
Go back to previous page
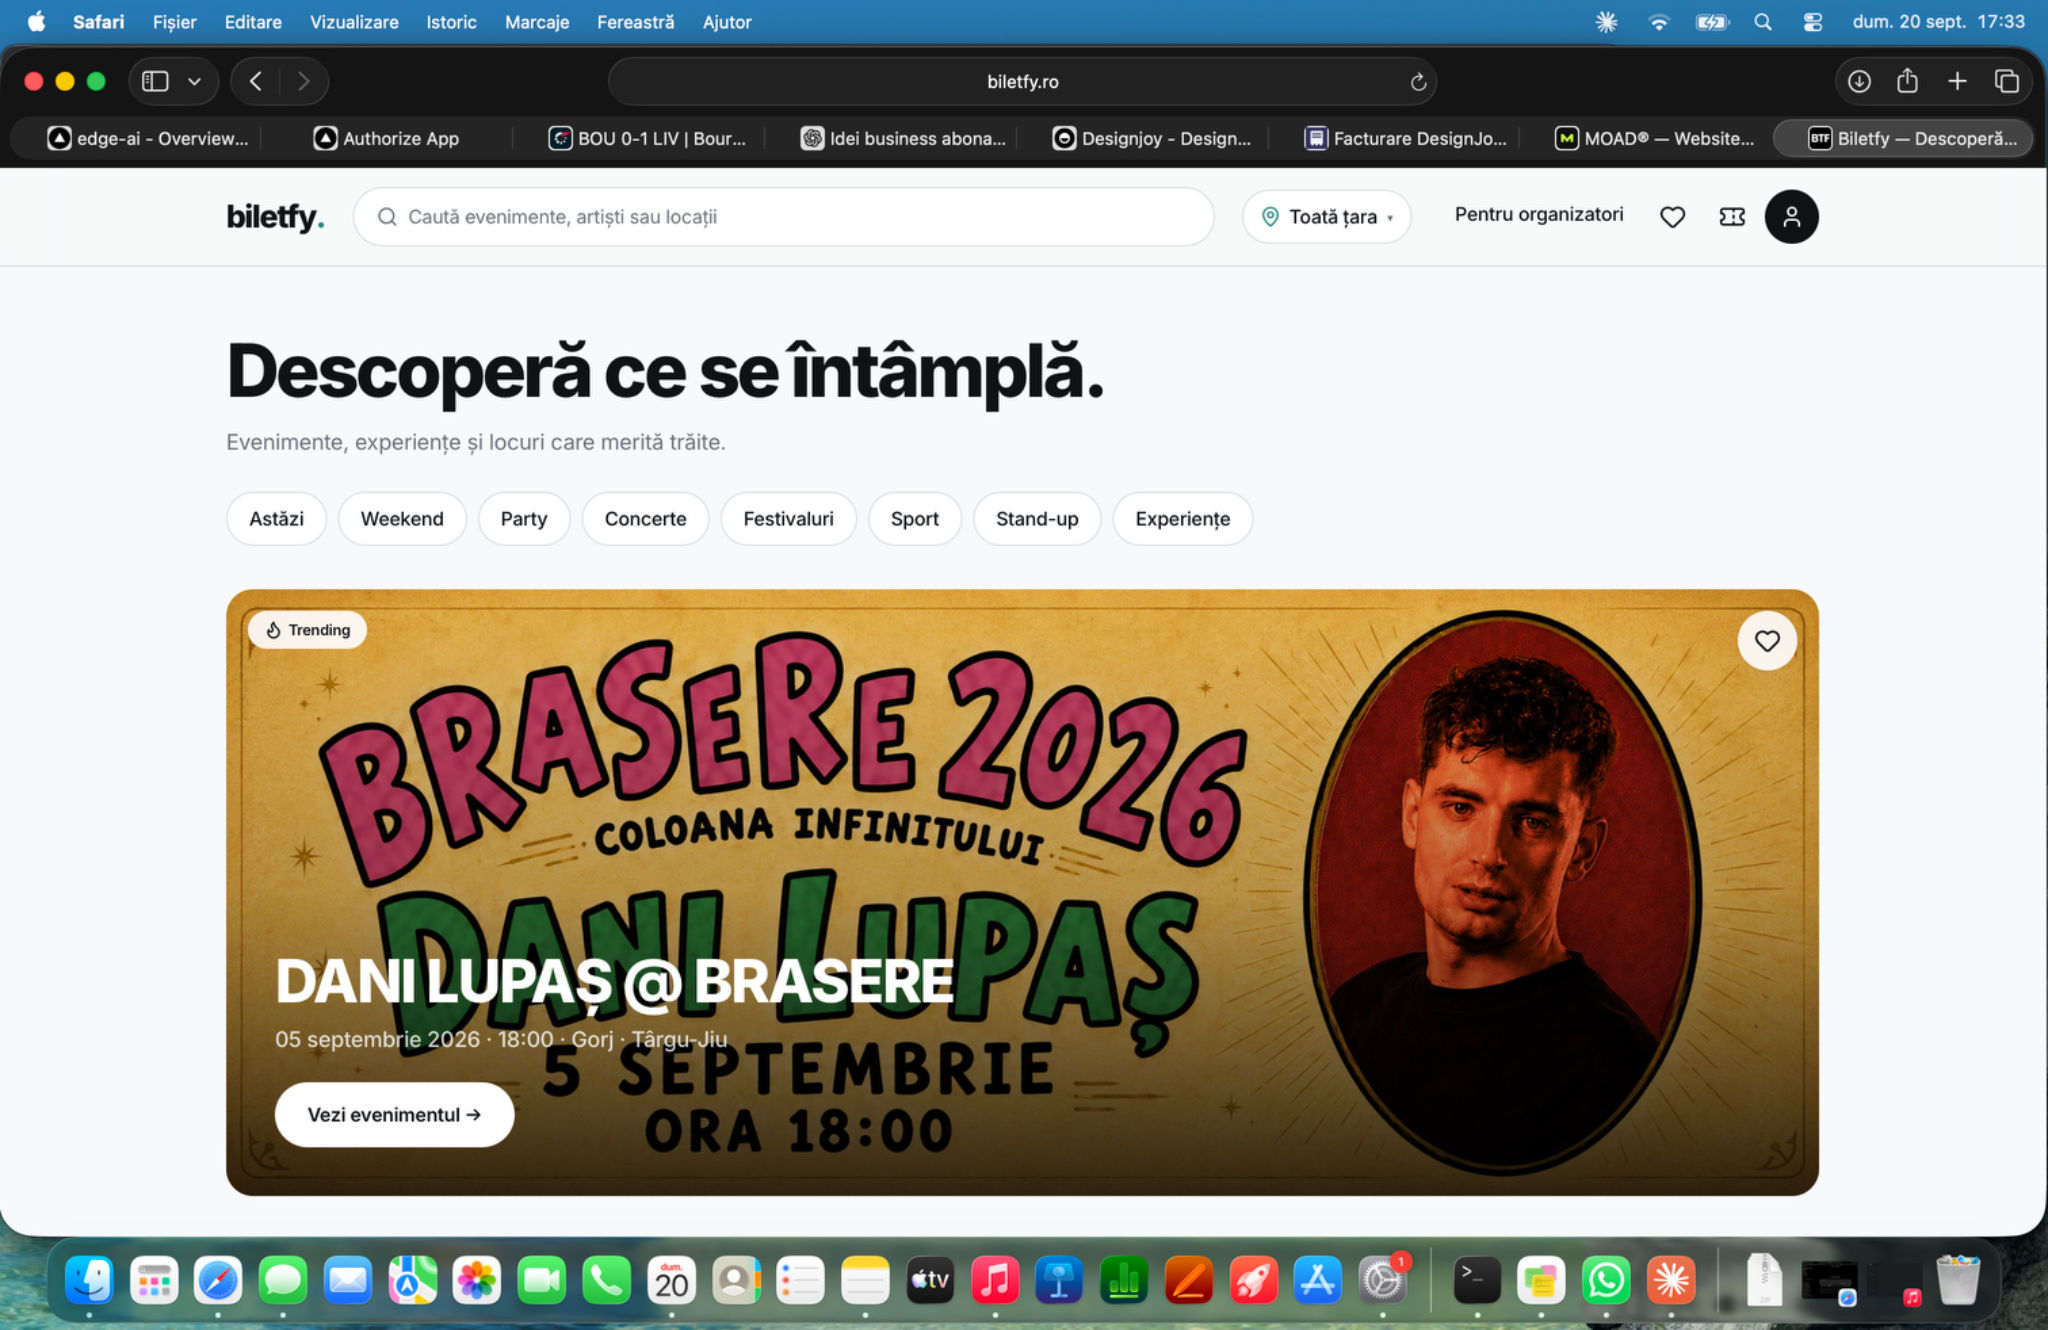point(256,81)
